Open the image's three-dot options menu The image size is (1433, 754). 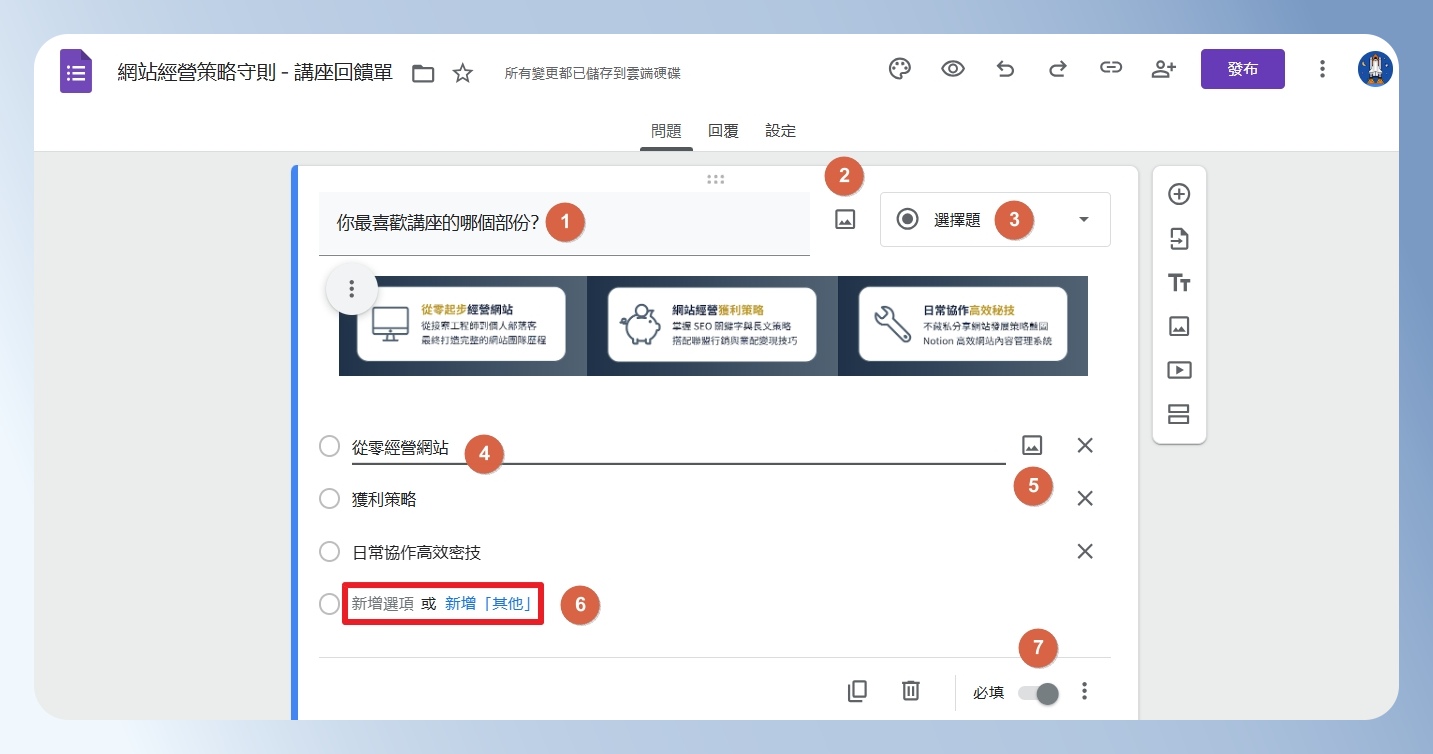351,289
